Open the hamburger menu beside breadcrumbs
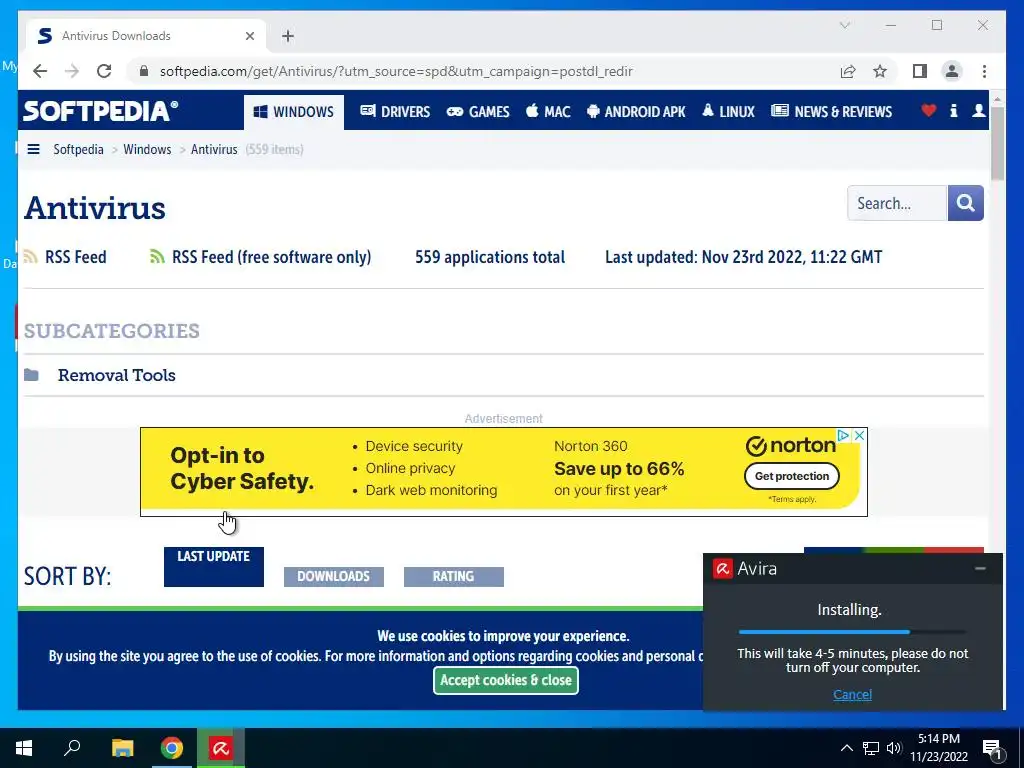The image size is (1024, 768). [x=33, y=149]
